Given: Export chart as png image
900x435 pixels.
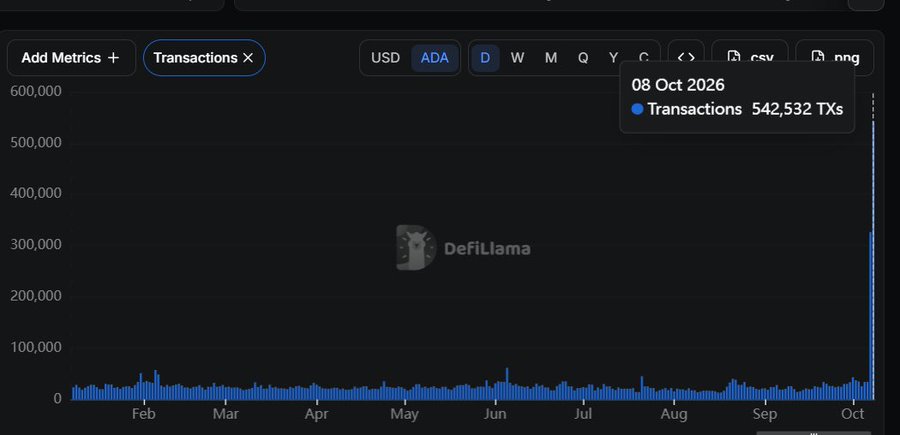Looking at the screenshot, I should coord(835,58).
